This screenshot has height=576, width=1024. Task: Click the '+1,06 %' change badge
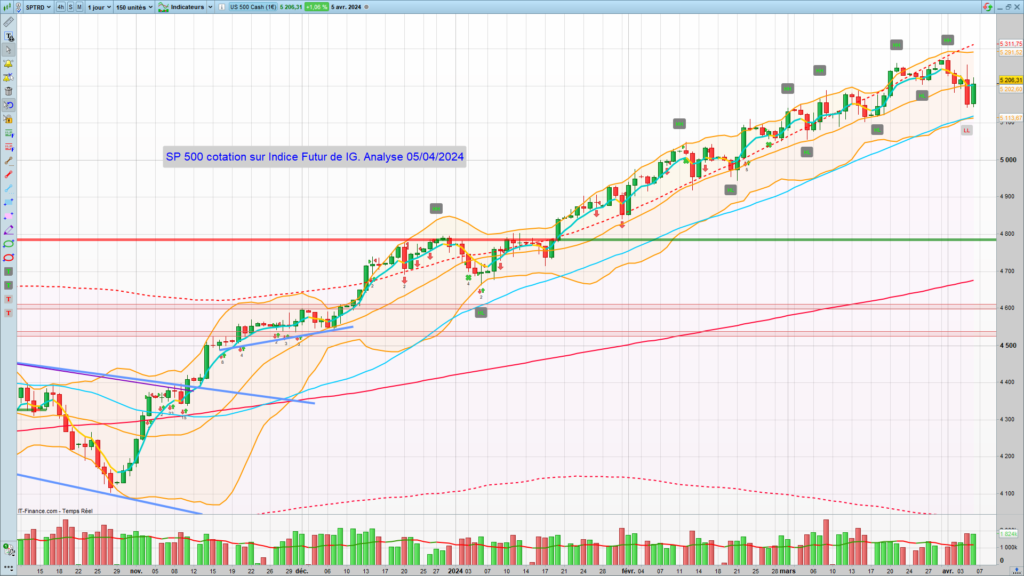[317, 7]
